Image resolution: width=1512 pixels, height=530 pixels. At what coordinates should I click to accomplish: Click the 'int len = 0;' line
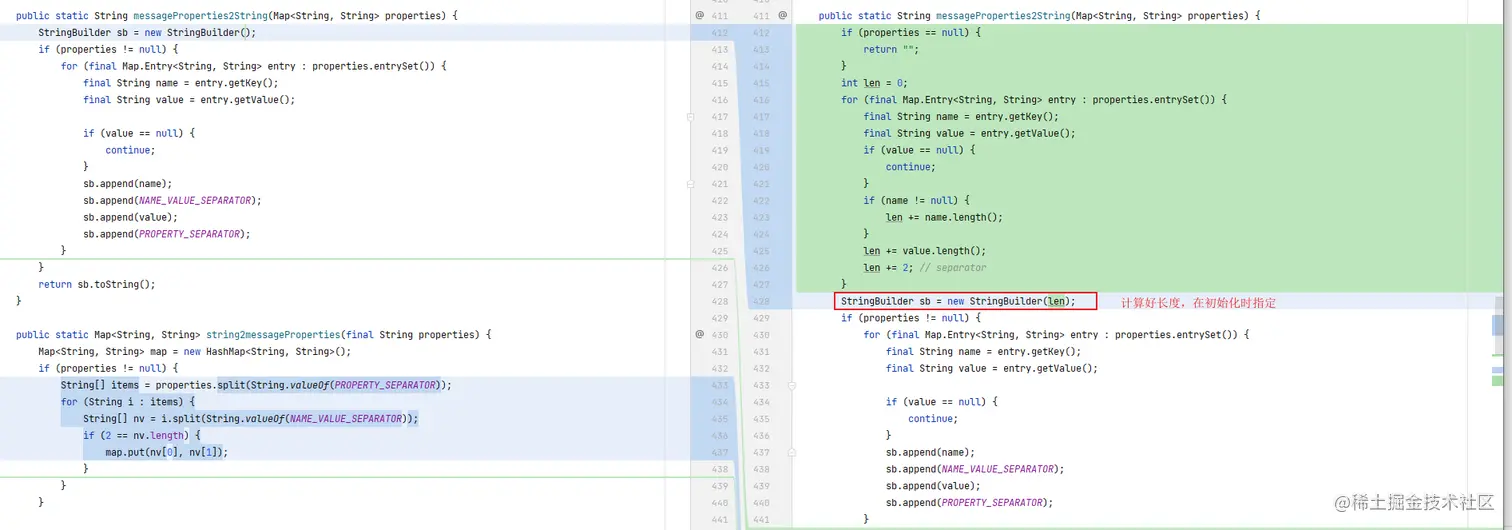point(873,83)
